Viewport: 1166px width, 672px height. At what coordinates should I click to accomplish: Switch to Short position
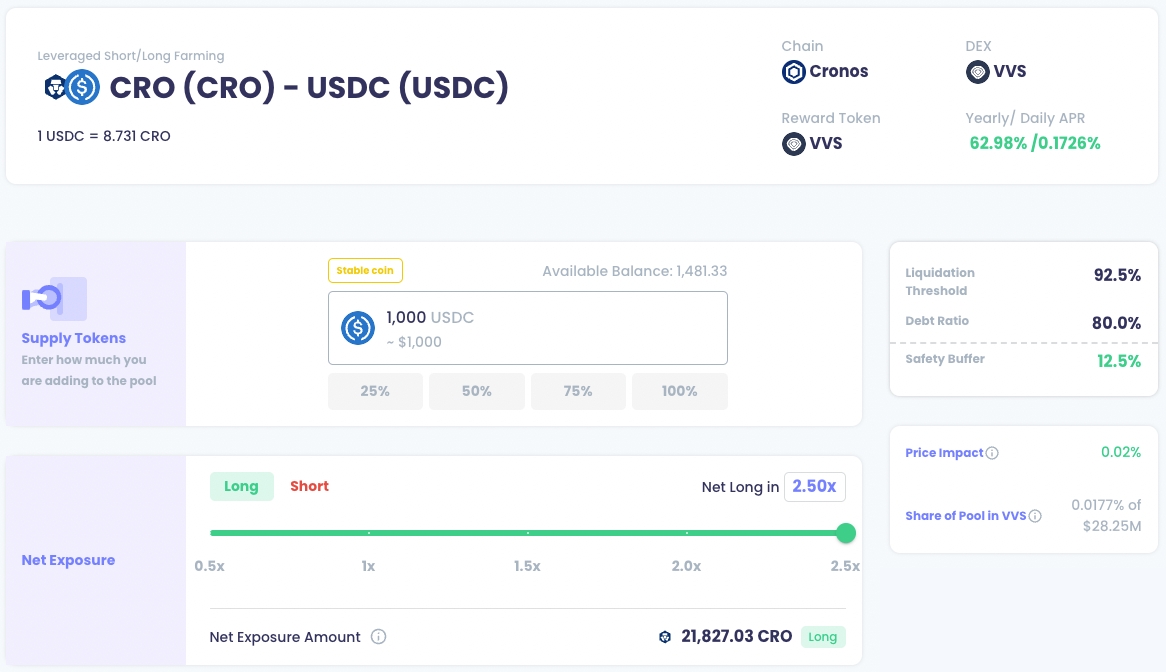click(309, 486)
